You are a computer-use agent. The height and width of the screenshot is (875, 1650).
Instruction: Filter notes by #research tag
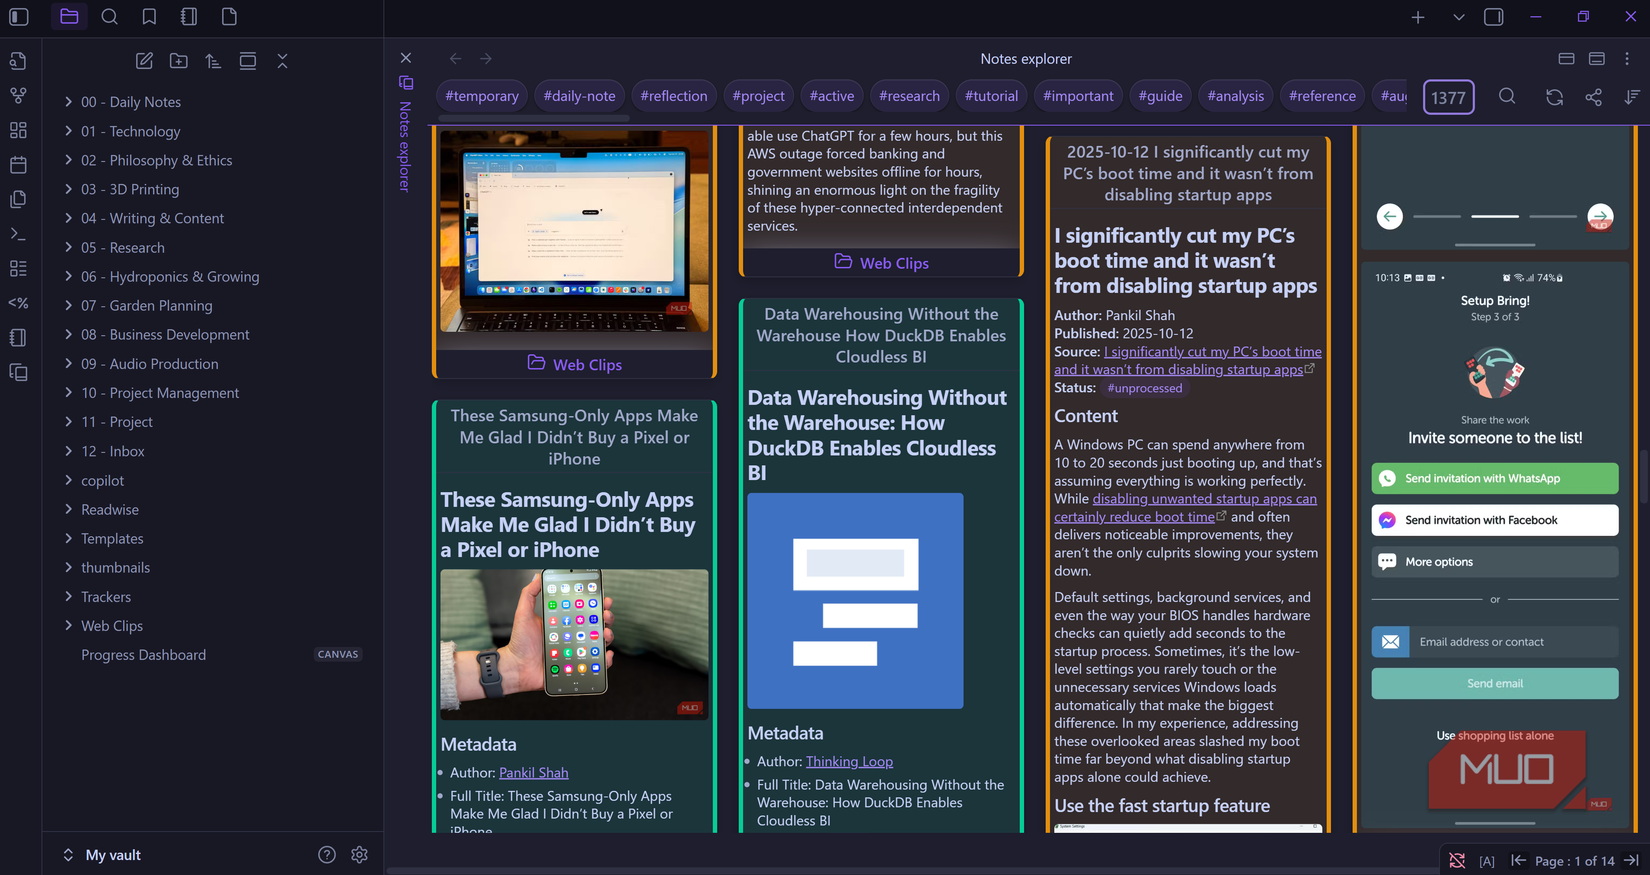click(909, 96)
